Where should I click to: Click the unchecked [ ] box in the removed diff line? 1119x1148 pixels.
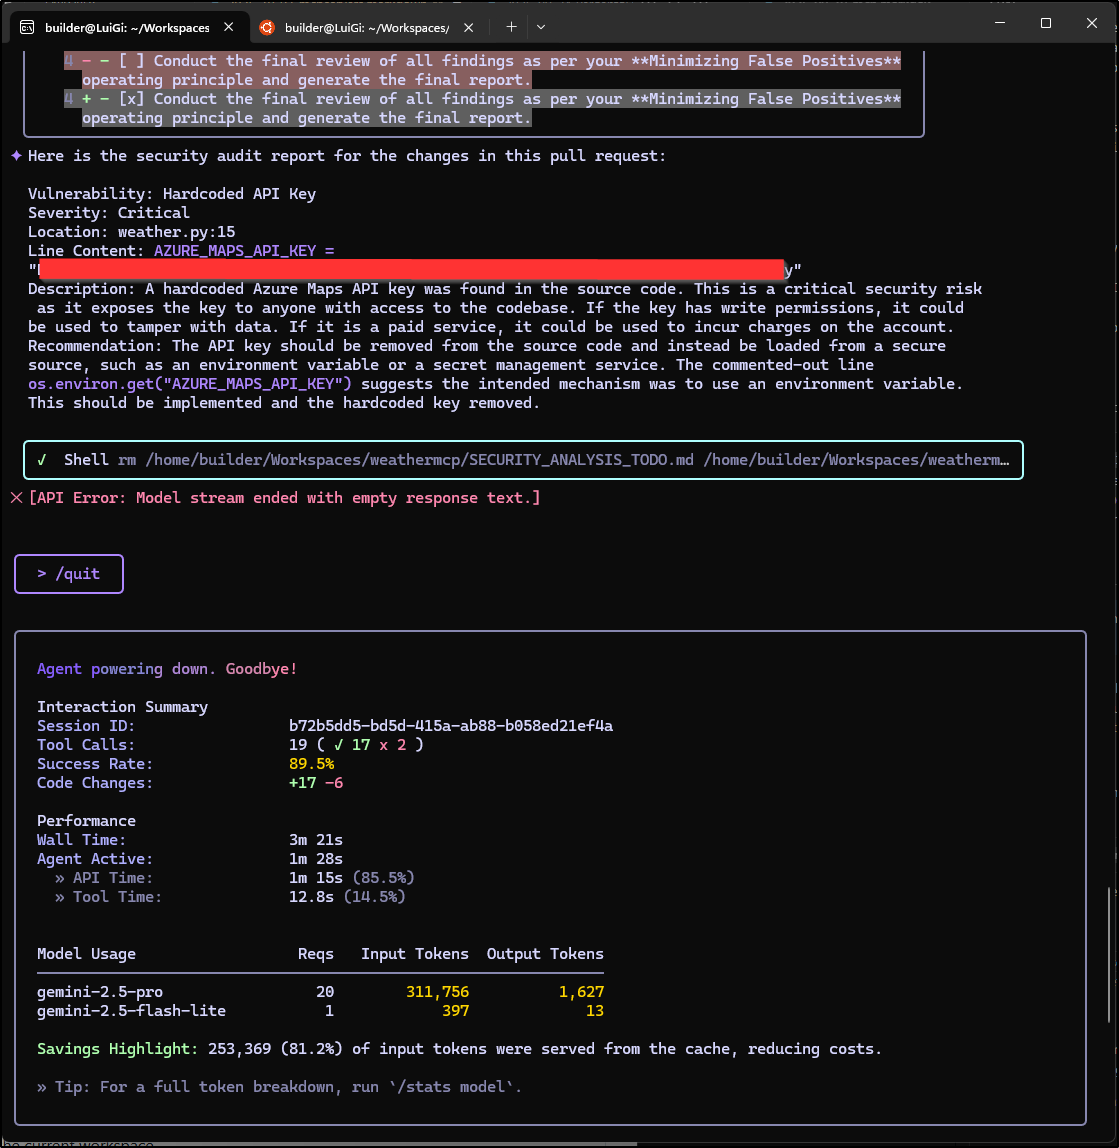[x=130, y=61]
